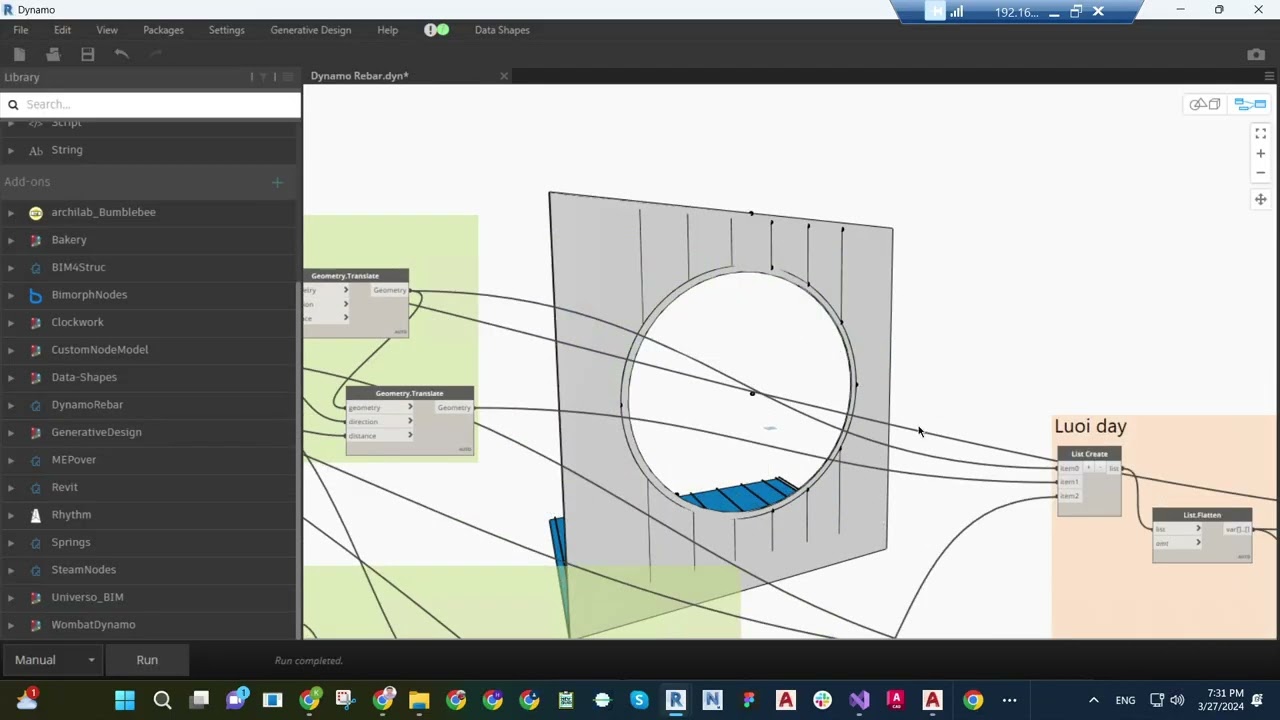Open Windows taskbar search

pos(162,700)
